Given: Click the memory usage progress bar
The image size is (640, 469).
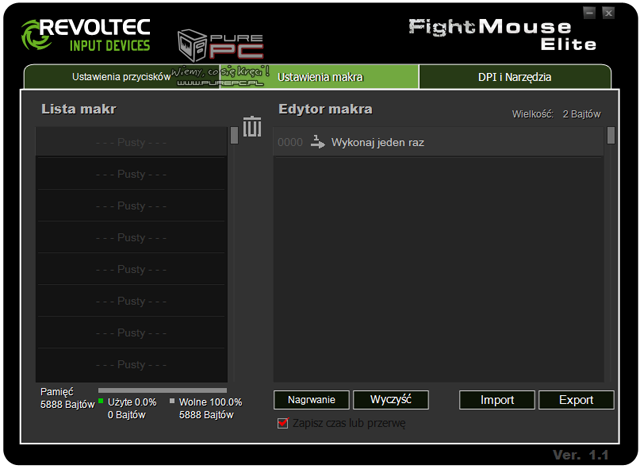Looking at the screenshot, I should point(162,390).
